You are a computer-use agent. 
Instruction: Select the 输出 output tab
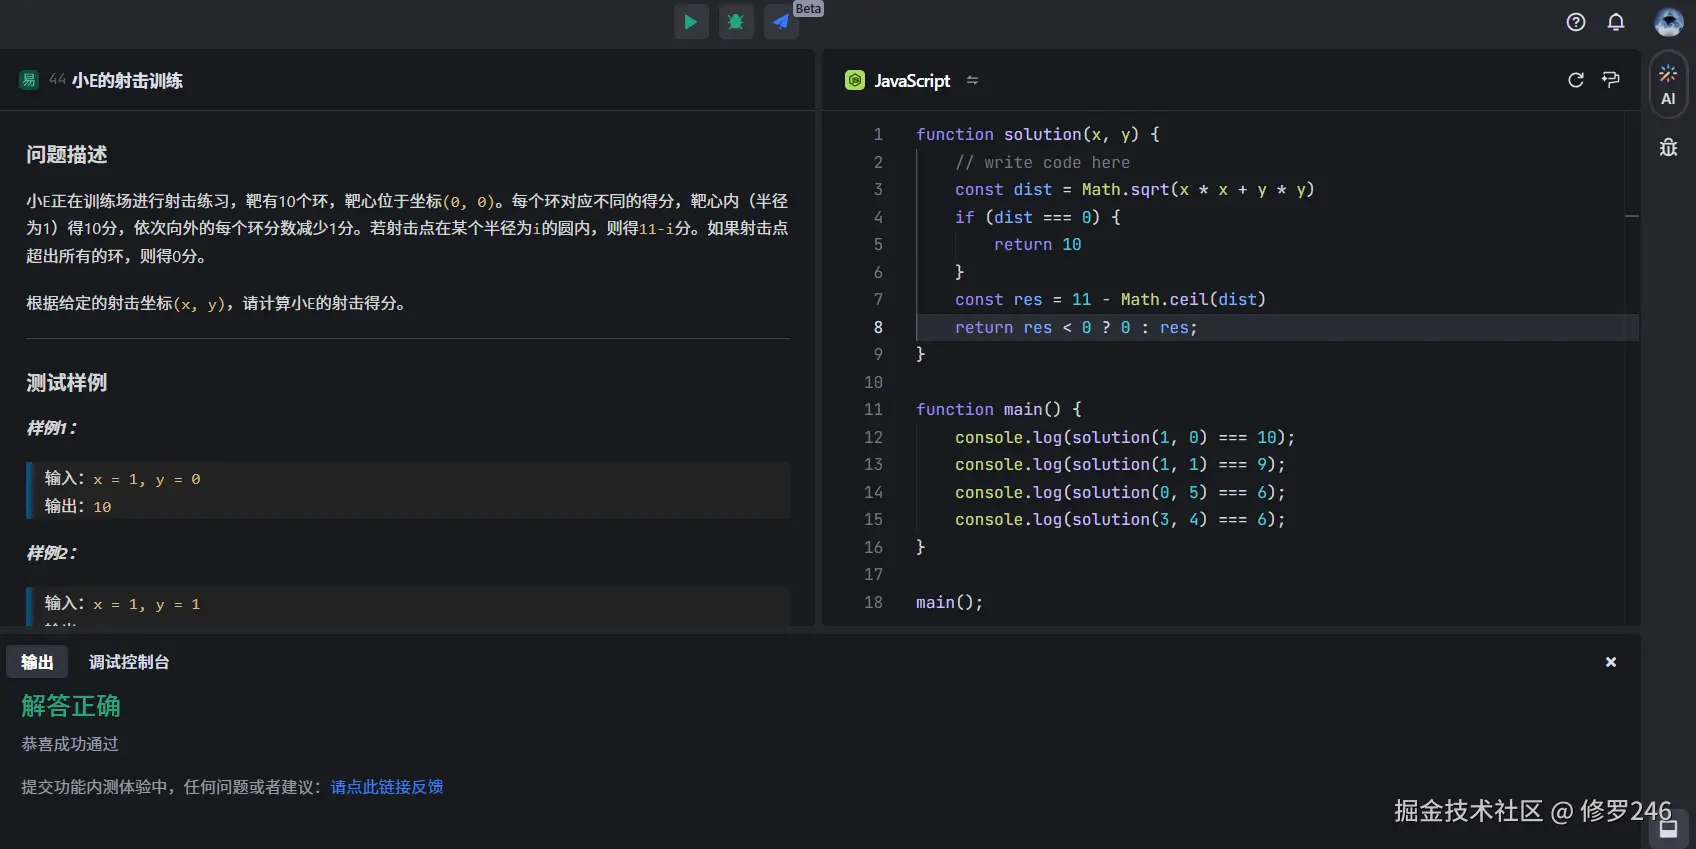coord(37,662)
